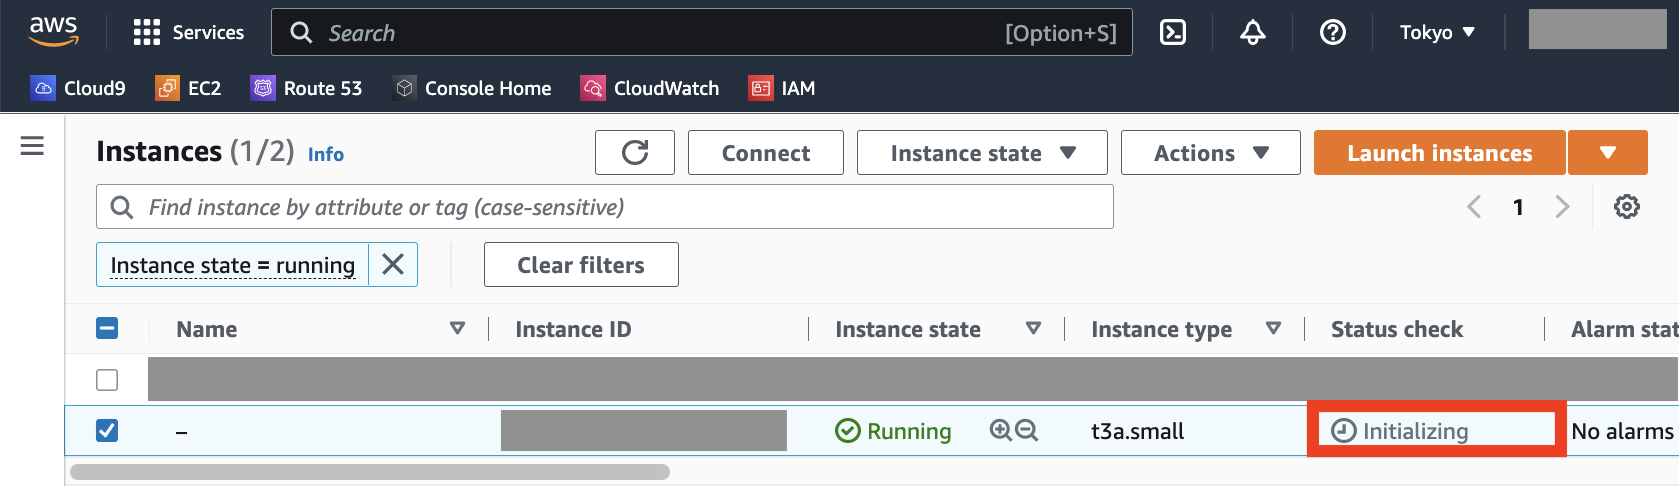Open the Tokyo region selector
Screen dimensions: 1679x486
point(1437,33)
